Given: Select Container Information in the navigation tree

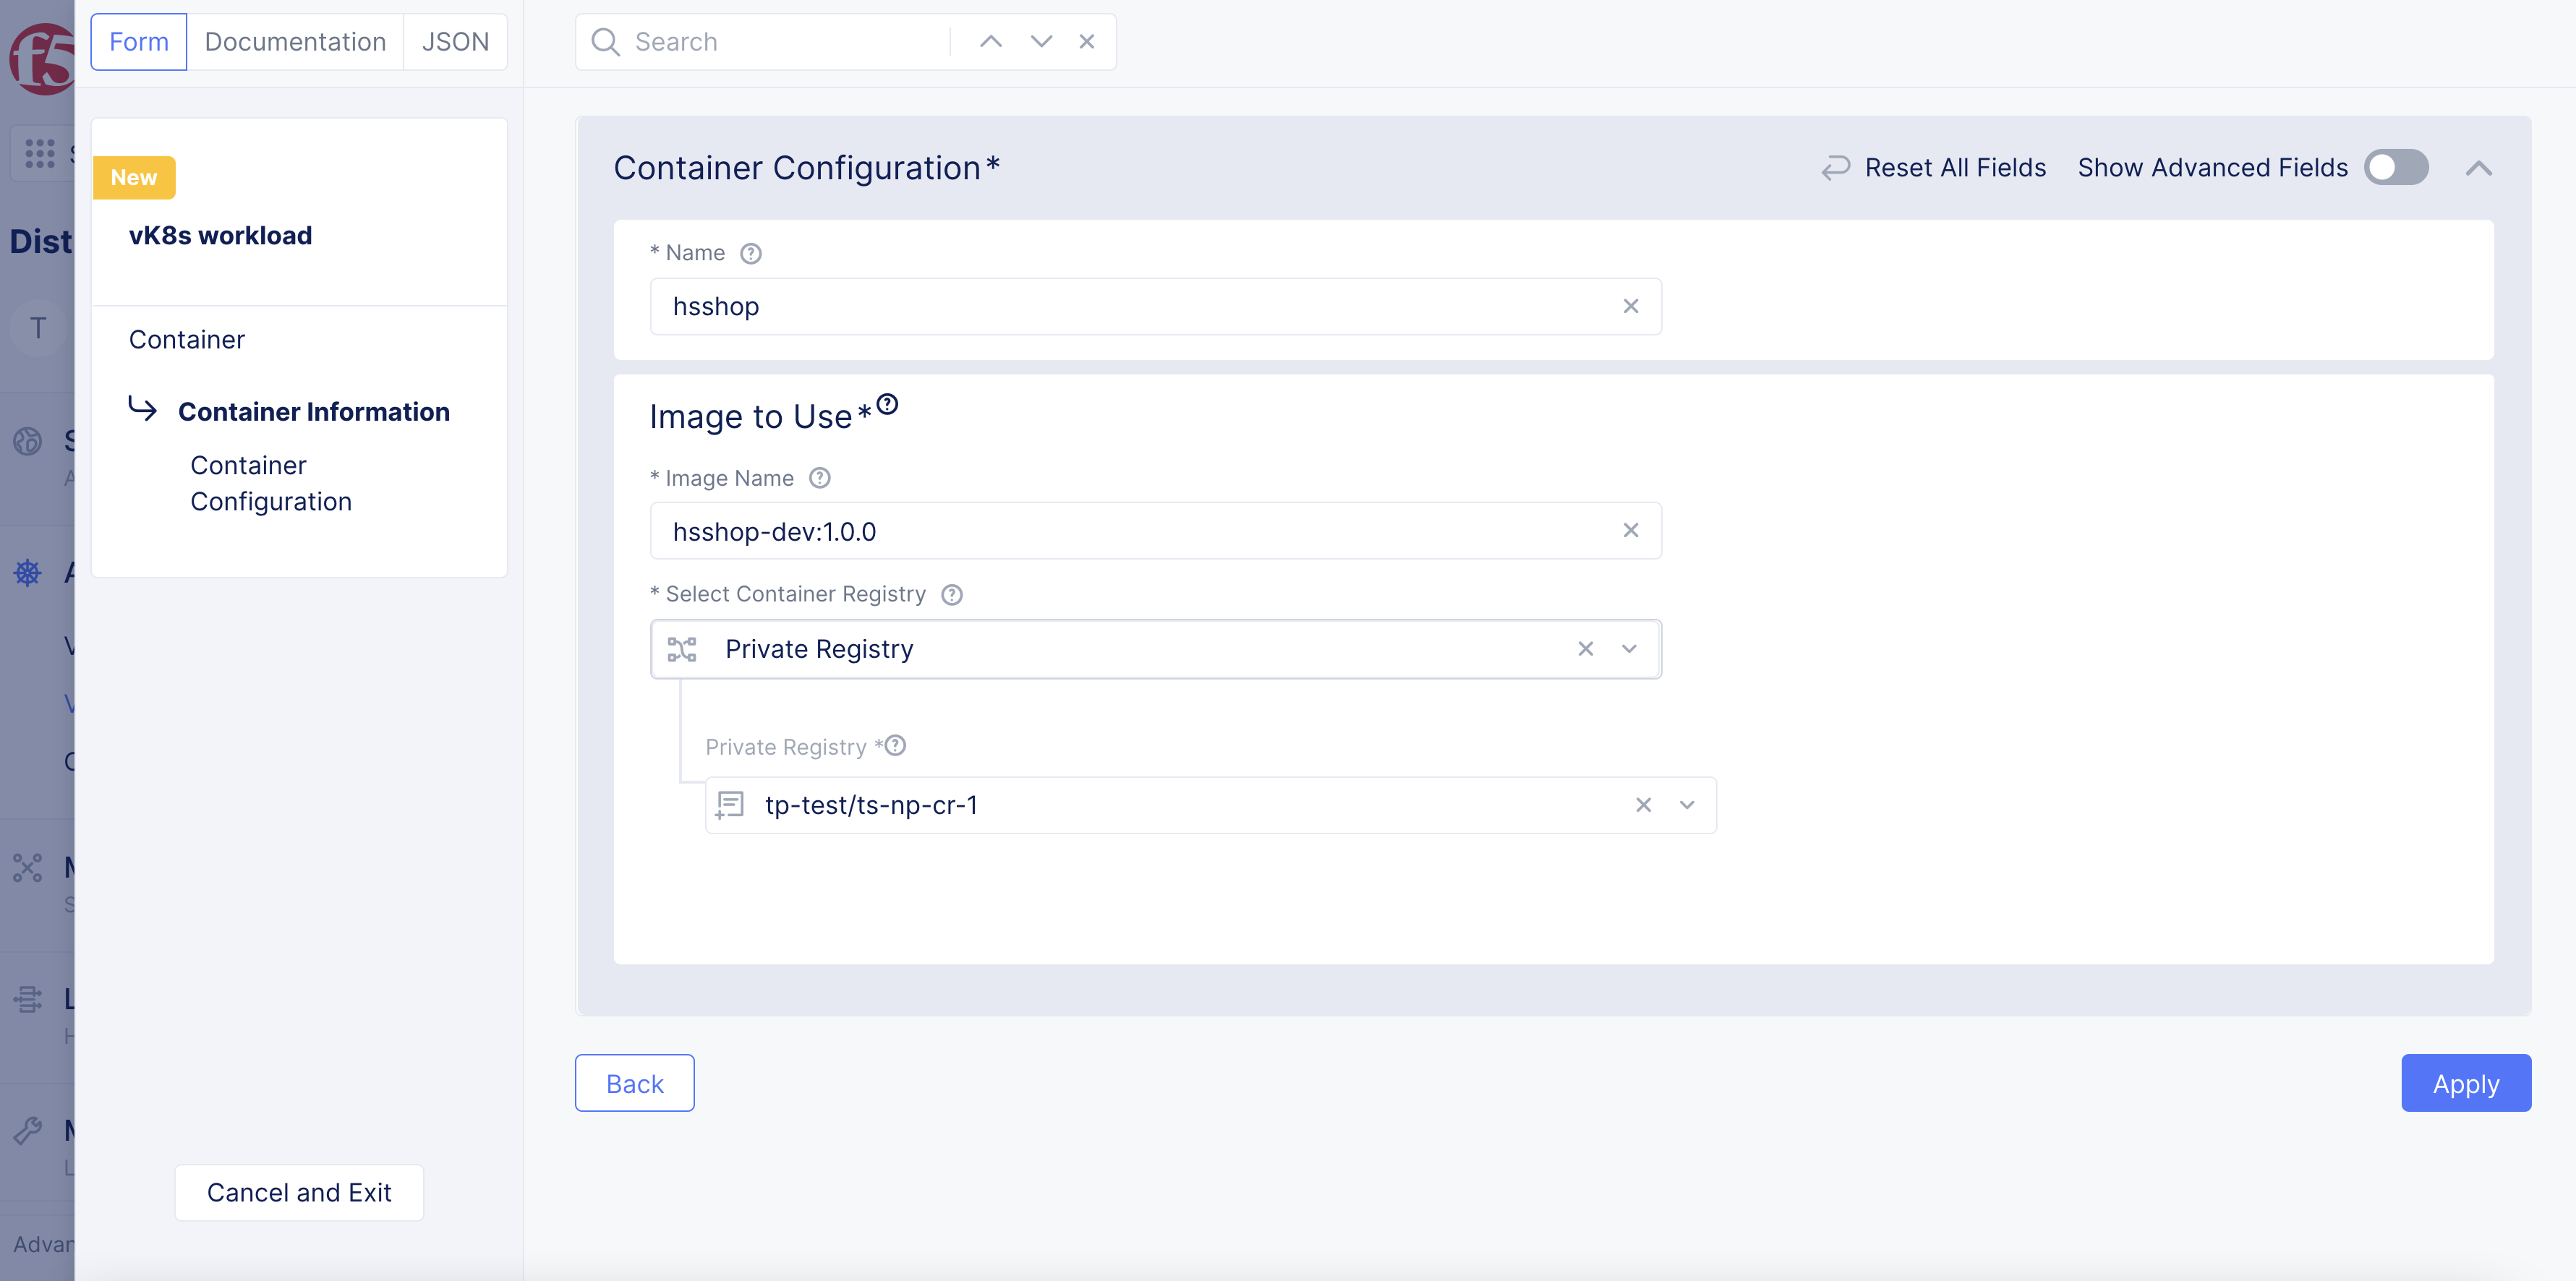Looking at the screenshot, I should (x=314, y=411).
